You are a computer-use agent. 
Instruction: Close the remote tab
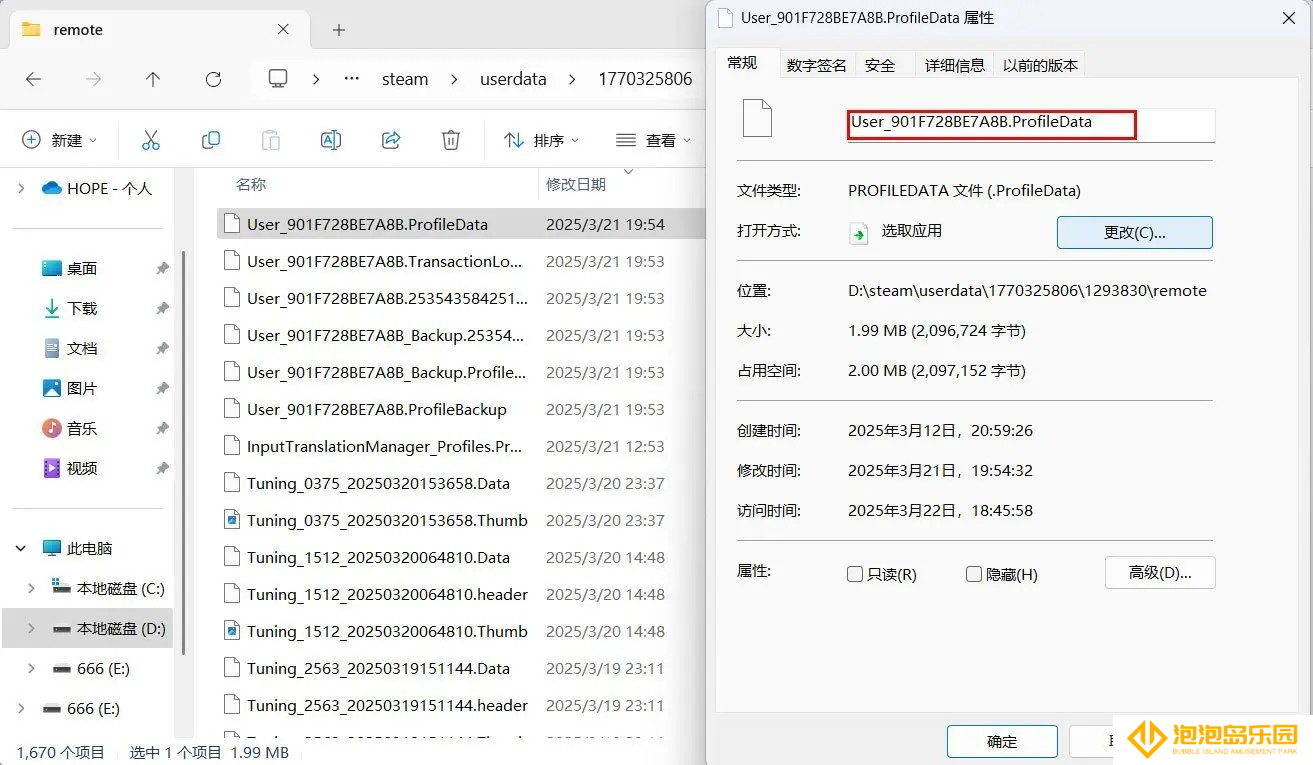(x=283, y=30)
